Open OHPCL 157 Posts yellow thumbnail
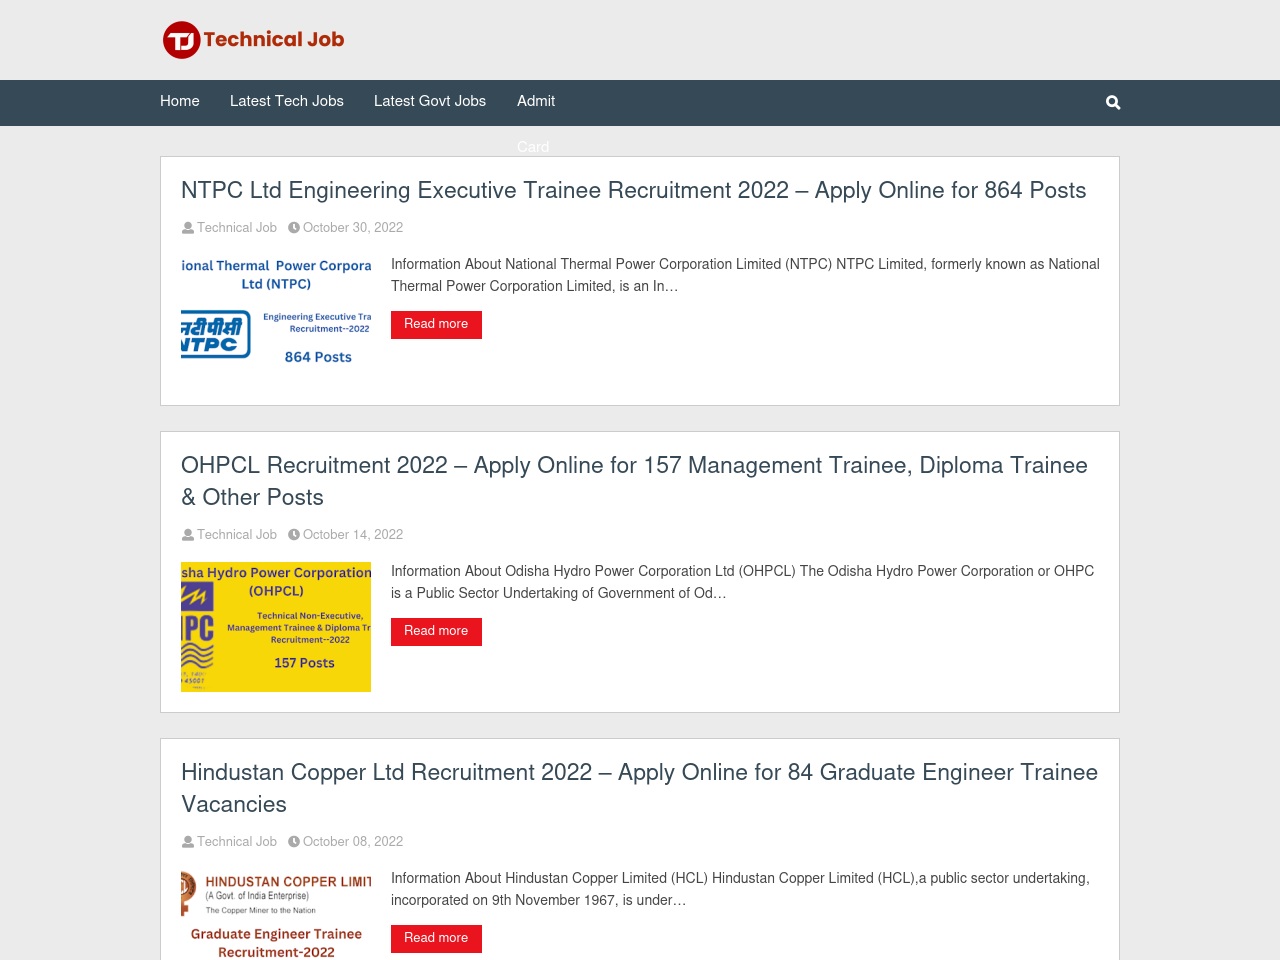Image resolution: width=1280 pixels, height=960 pixels. point(276,627)
